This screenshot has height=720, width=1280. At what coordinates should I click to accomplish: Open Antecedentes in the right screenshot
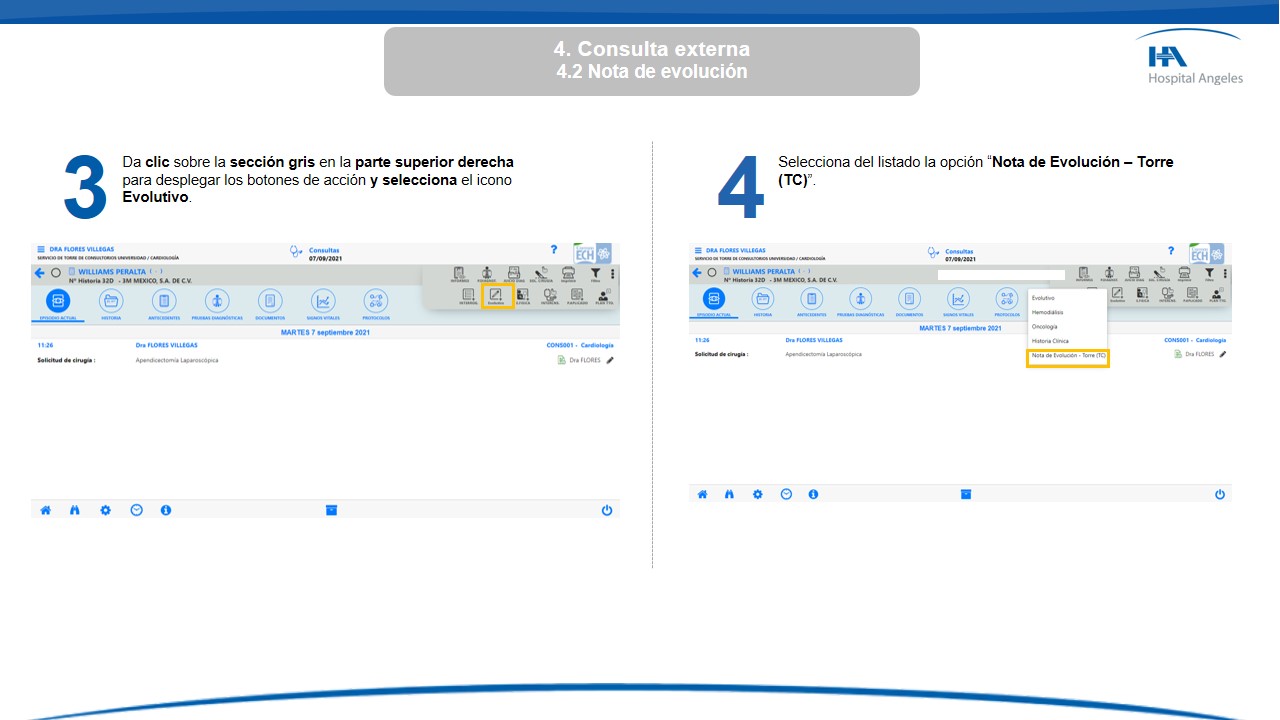pos(812,299)
